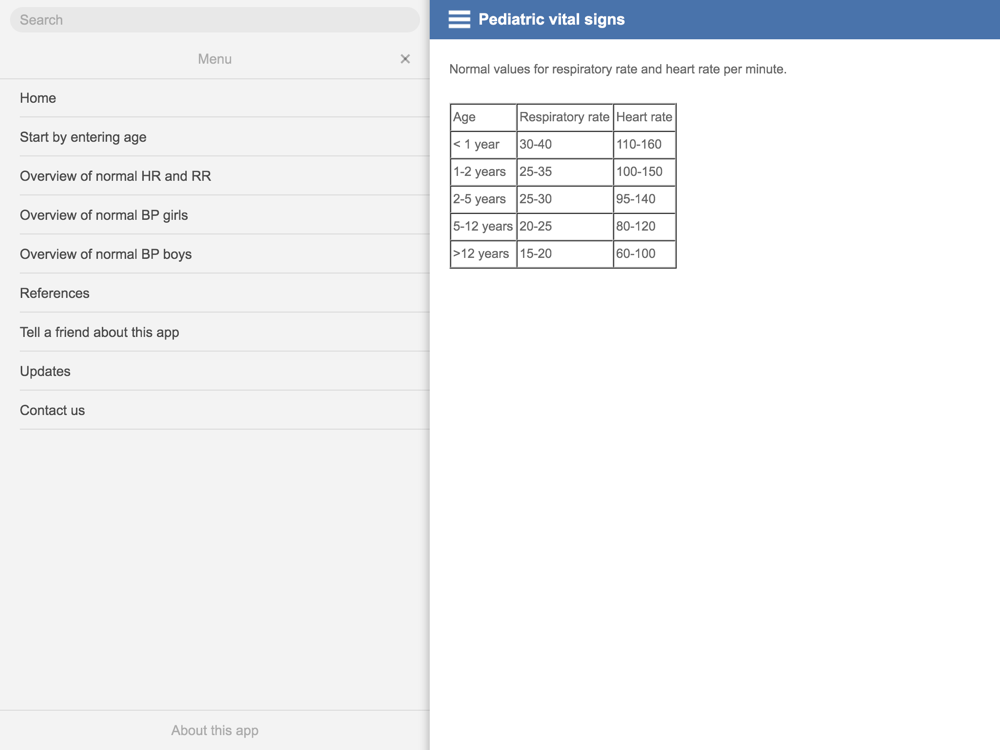Click heart rate value 60-100
This screenshot has width=1000, height=750.
644,254
